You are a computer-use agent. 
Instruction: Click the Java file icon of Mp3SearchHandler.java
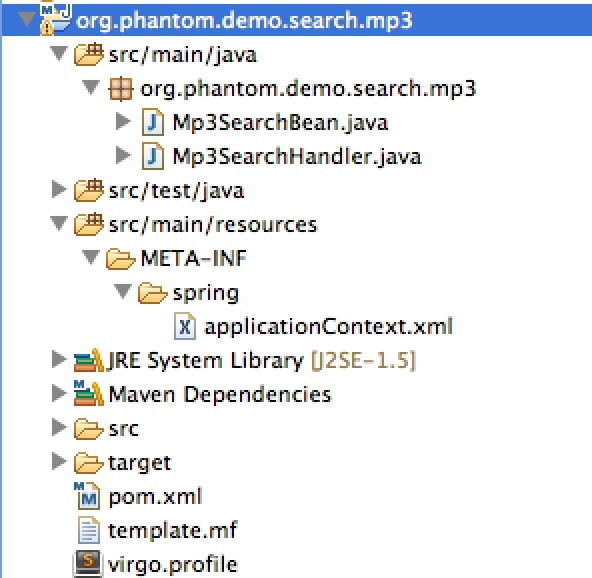[153, 156]
